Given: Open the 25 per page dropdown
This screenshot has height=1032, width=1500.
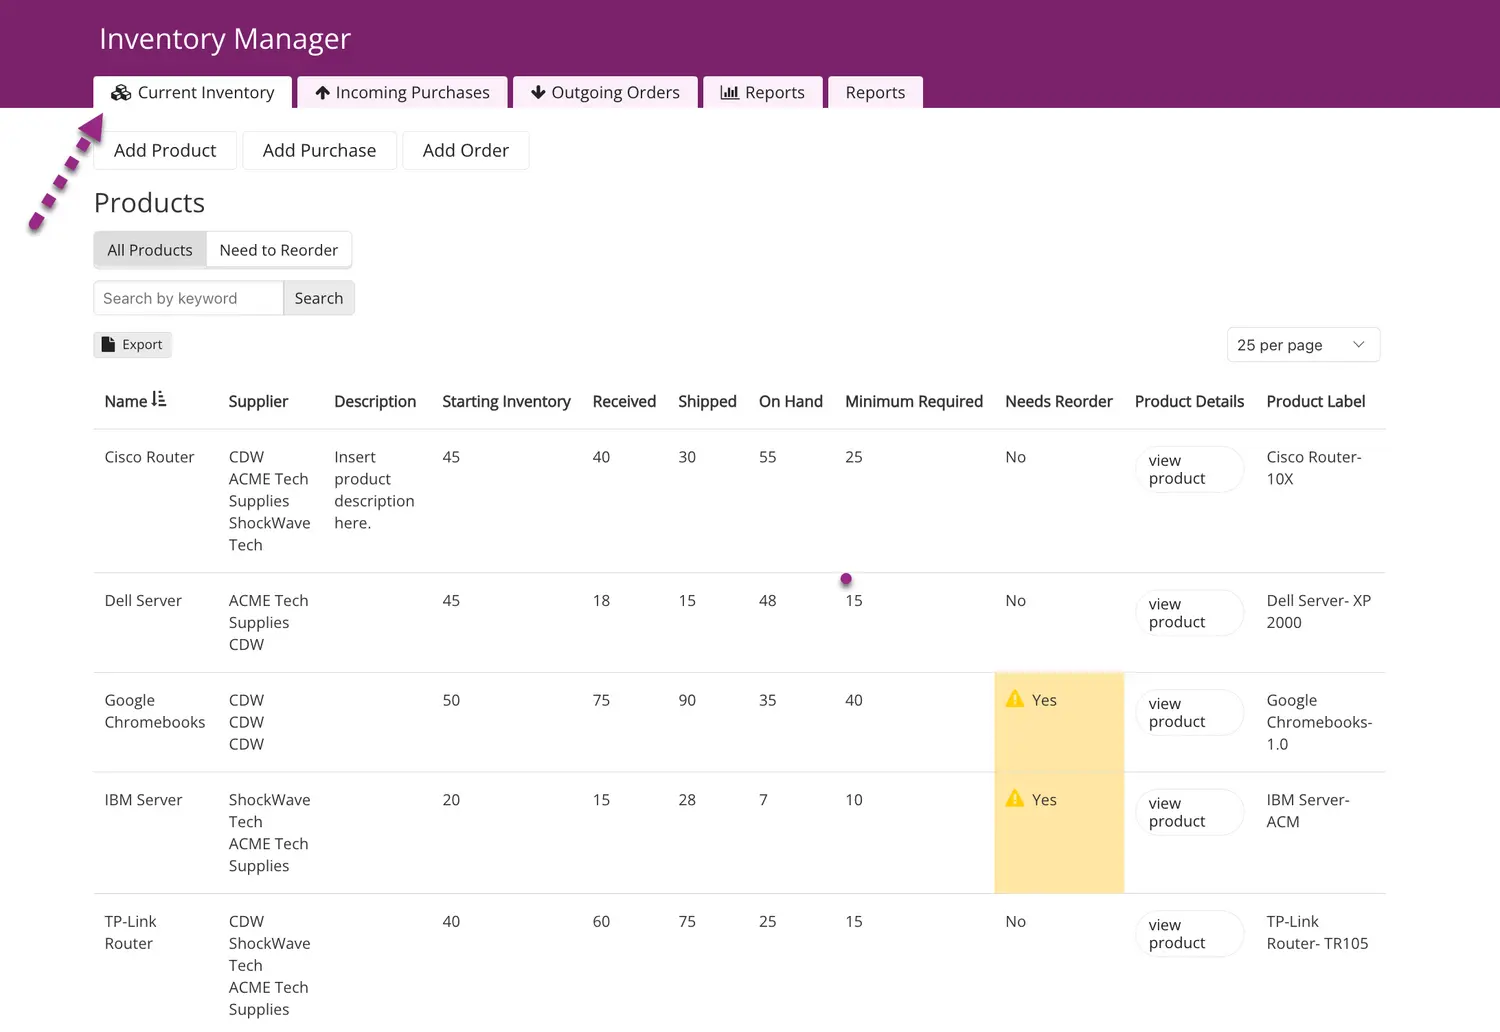Looking at the screenshot, I should tap(1302, 345).
